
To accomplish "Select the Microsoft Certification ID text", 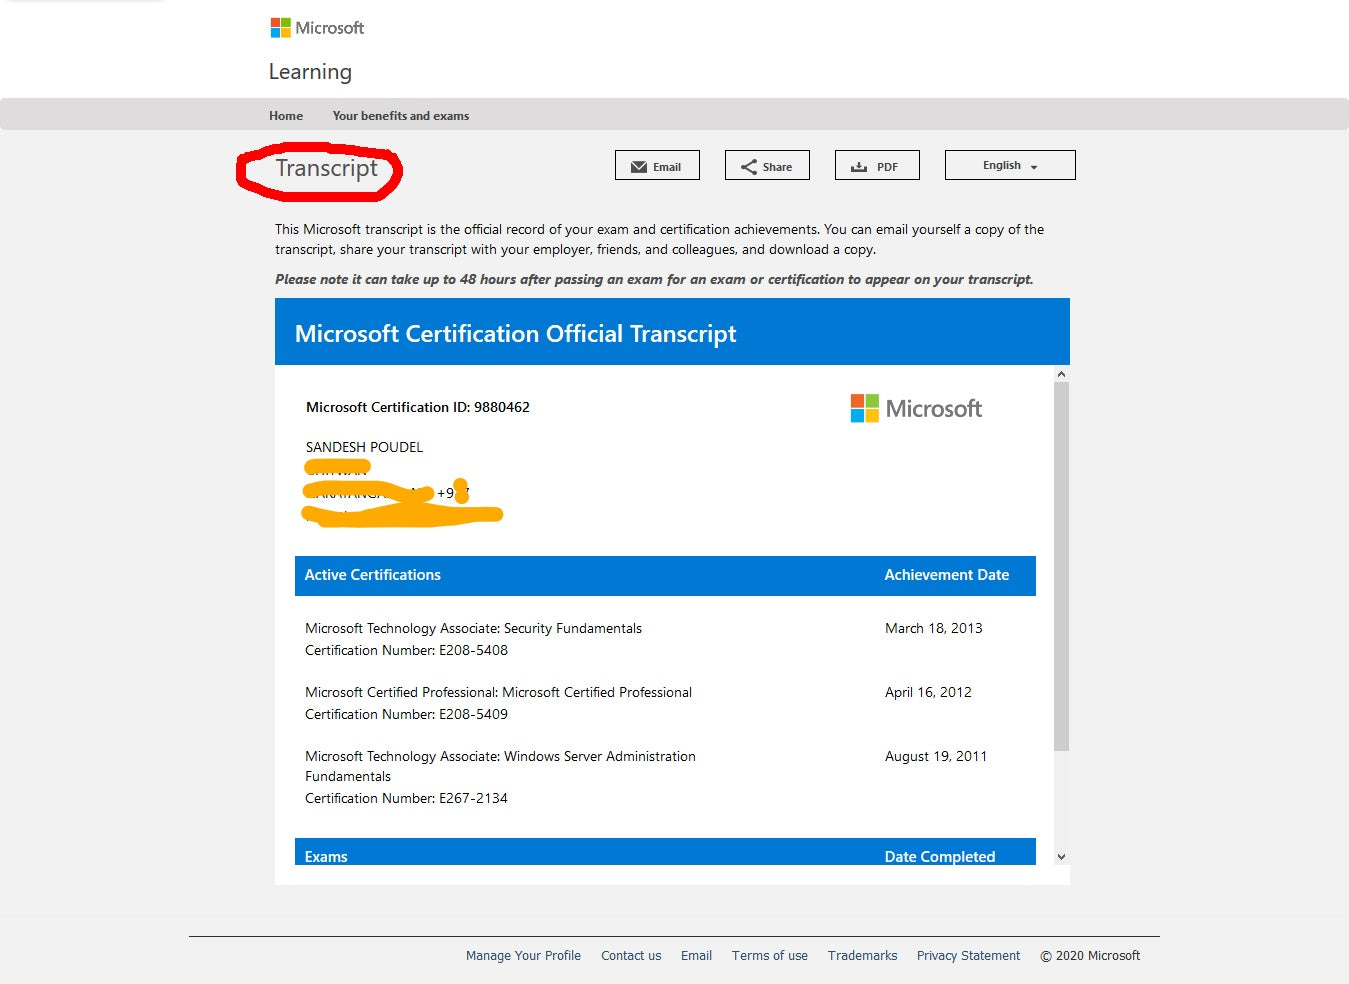I will (417, 407).
